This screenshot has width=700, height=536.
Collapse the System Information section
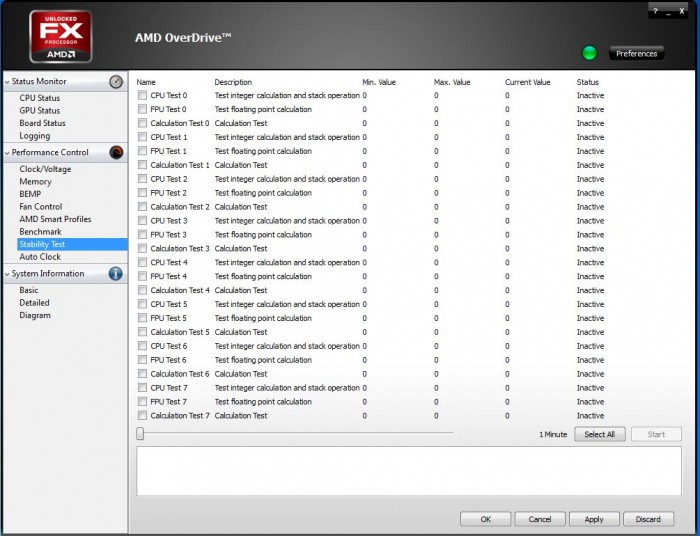pos(7,274)
